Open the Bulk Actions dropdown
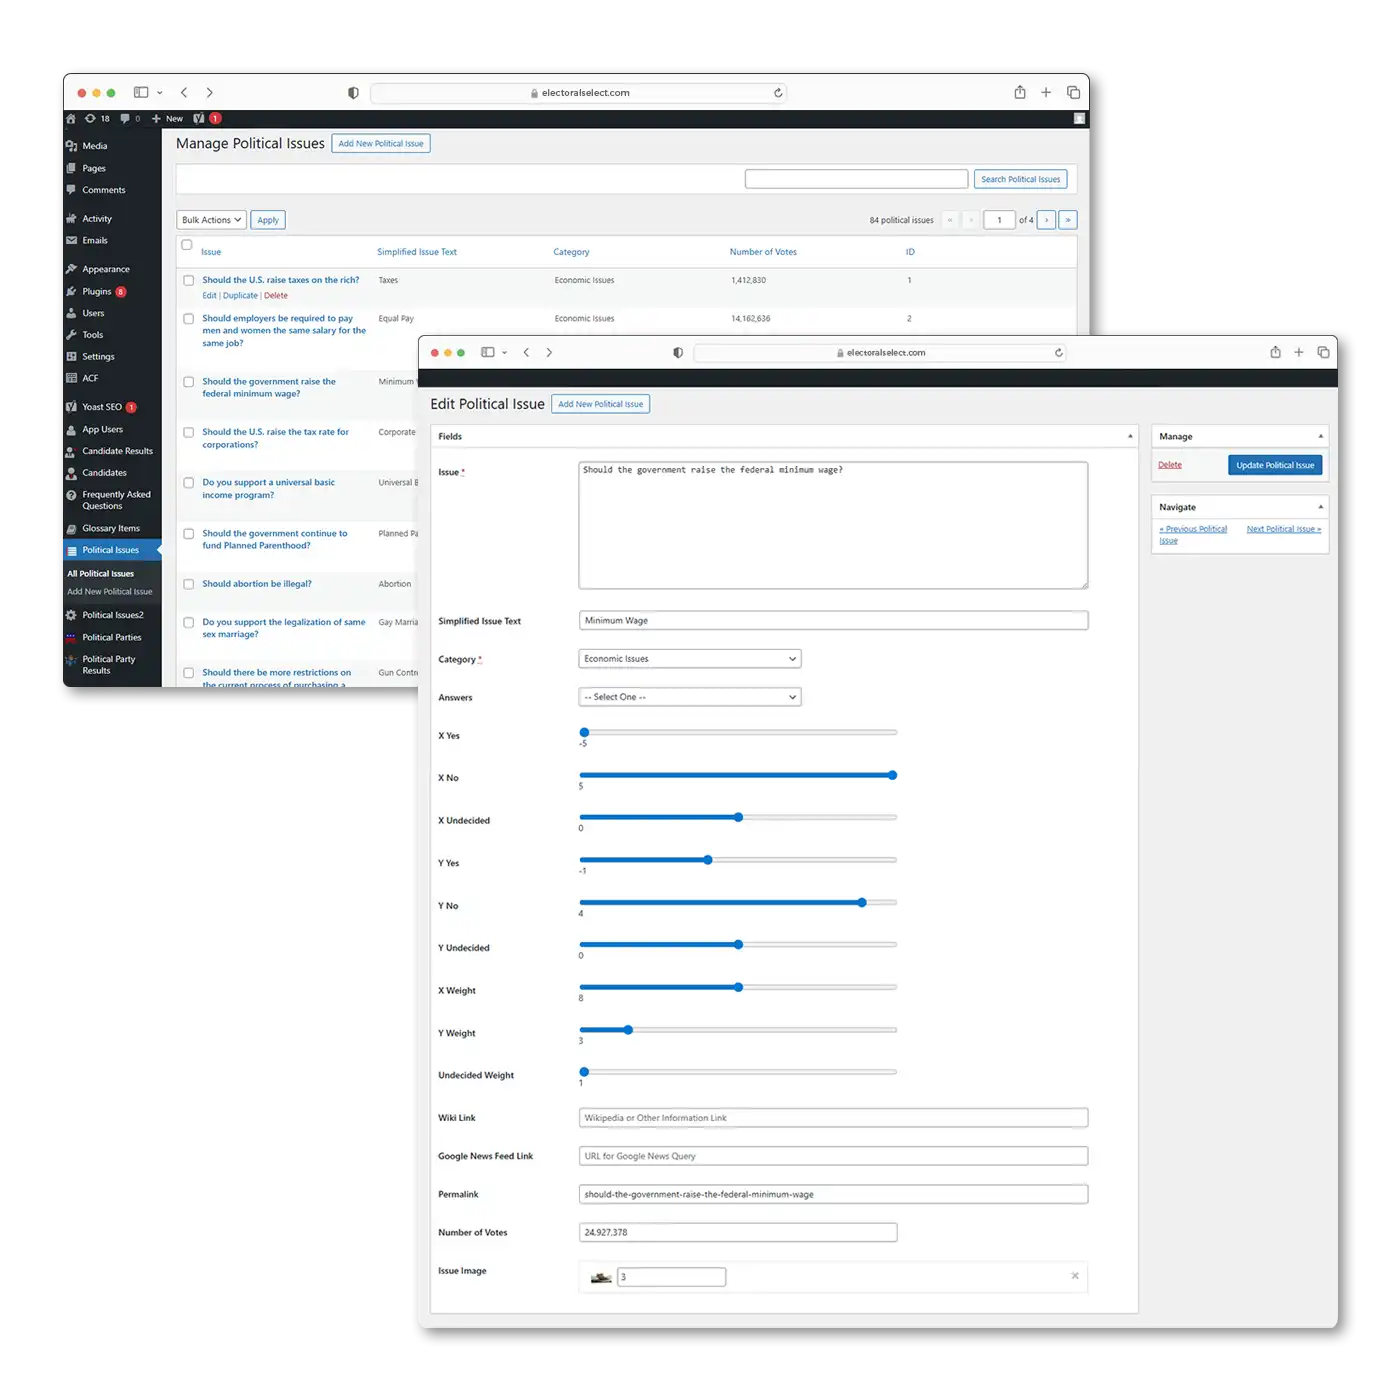The image size is (1400, 1400). [x=211, y=220]
